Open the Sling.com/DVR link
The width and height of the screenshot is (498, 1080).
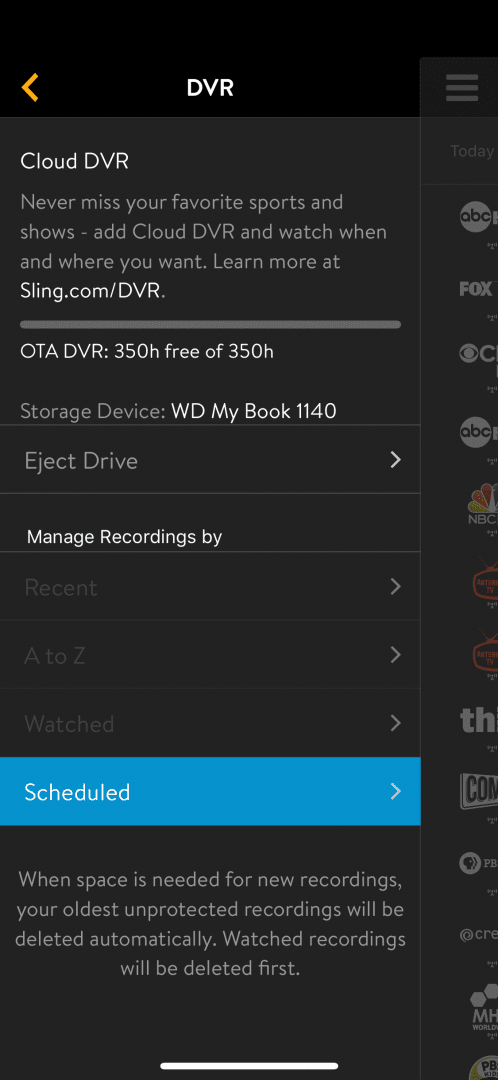(91, 291)
